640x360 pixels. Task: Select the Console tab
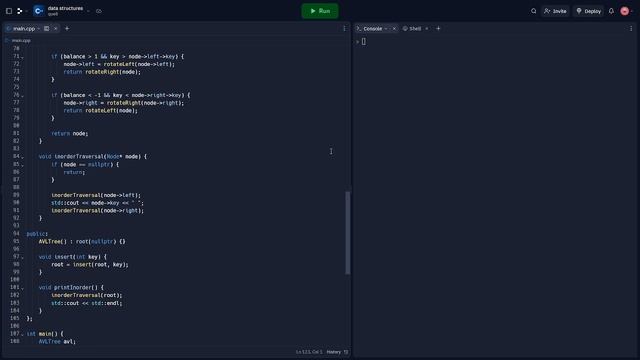click(x=372, y=29)
